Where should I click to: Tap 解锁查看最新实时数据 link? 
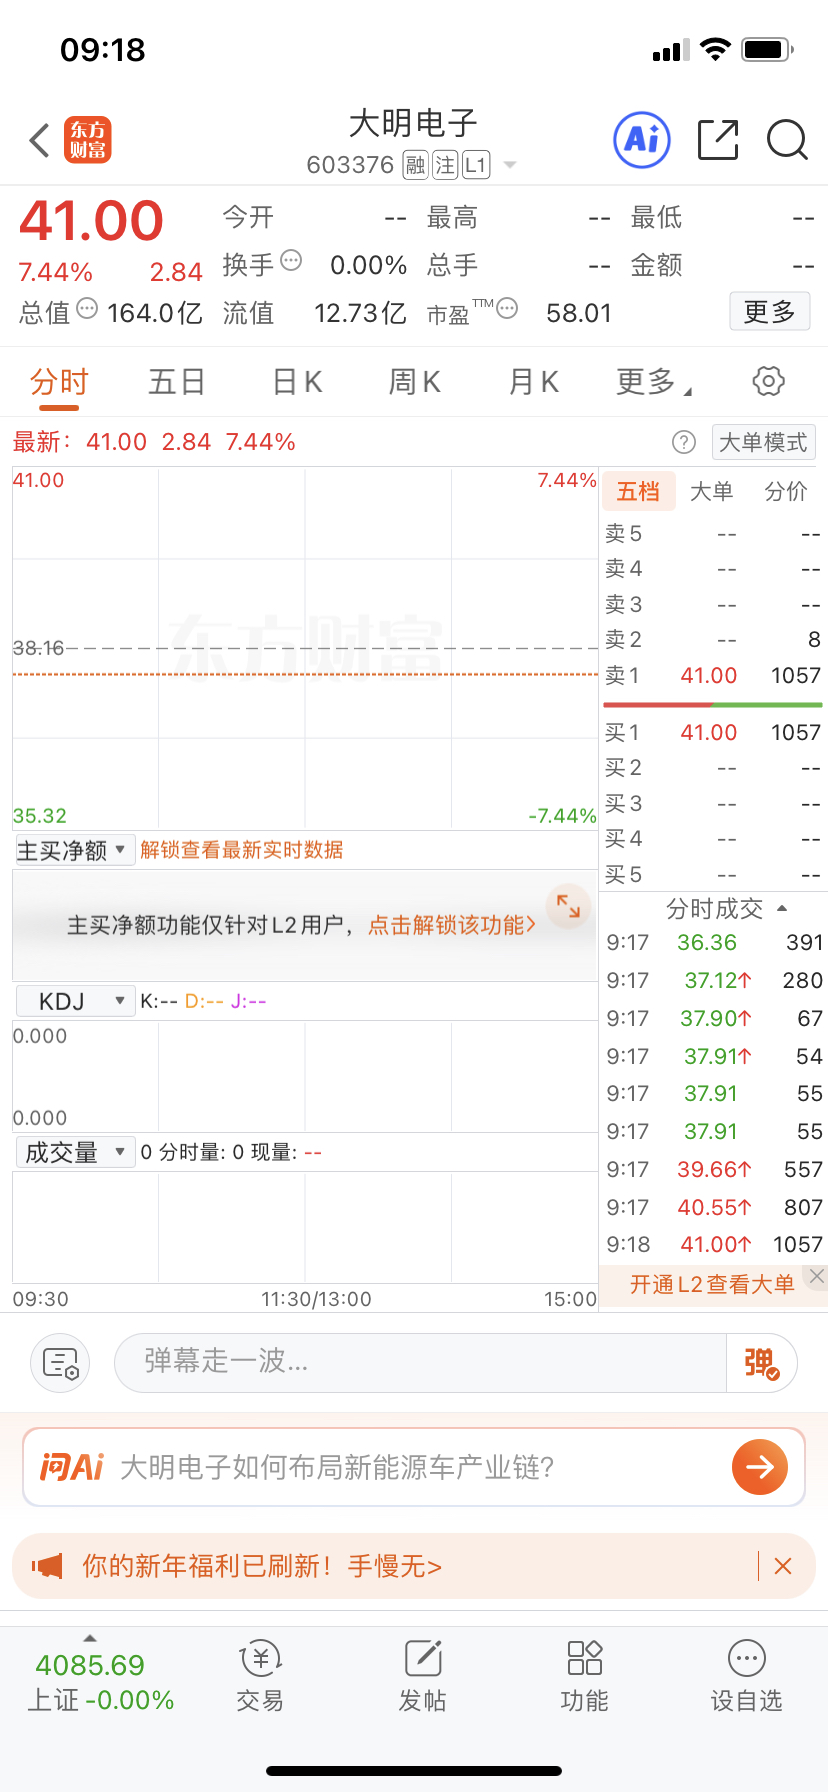point(241,850)
